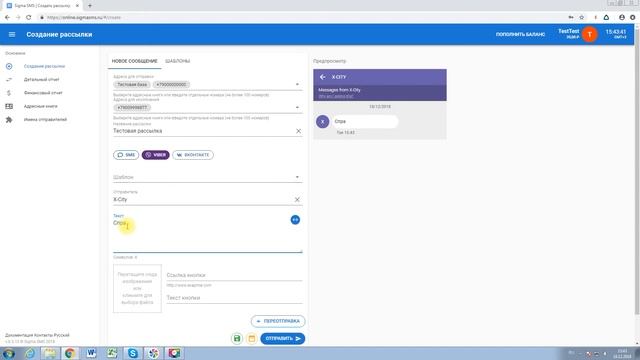The width and height of the screenshot is (640, 360).
Task: Click the +79000000000 recipient chip
Action: click(171, 84)
